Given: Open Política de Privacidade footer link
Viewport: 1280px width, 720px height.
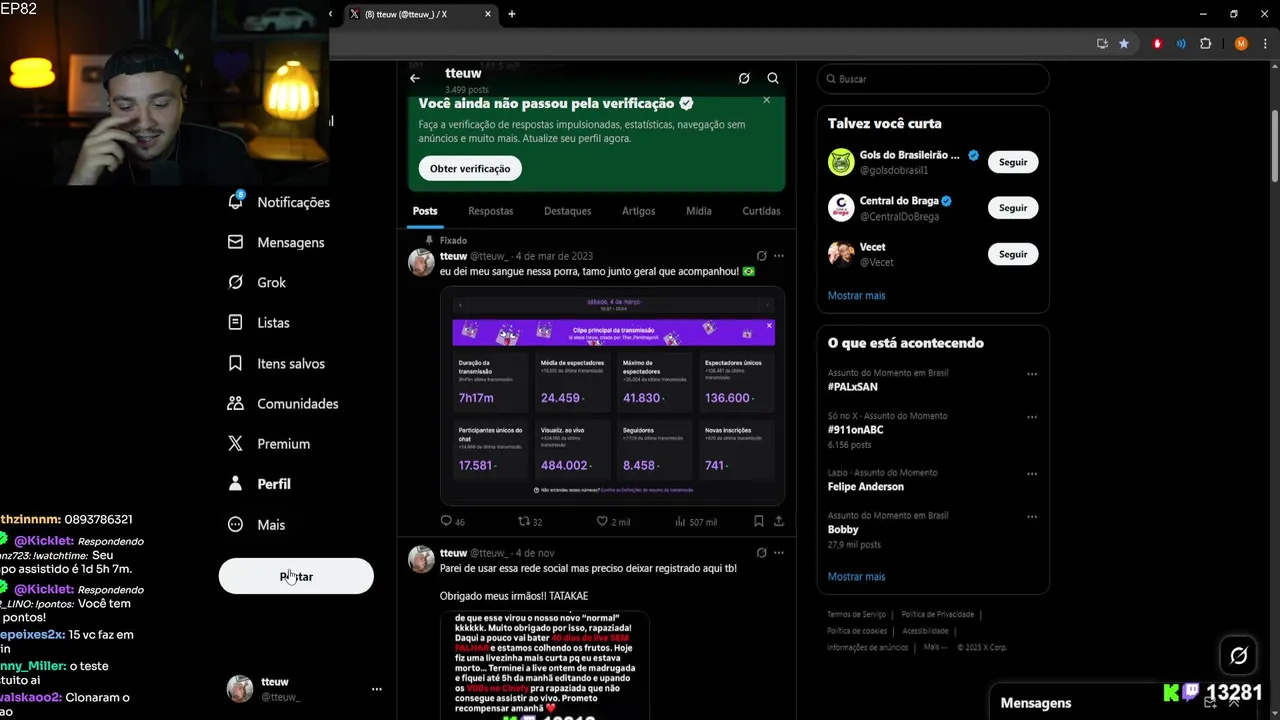Looking at the screenshot, I should 939,614.
